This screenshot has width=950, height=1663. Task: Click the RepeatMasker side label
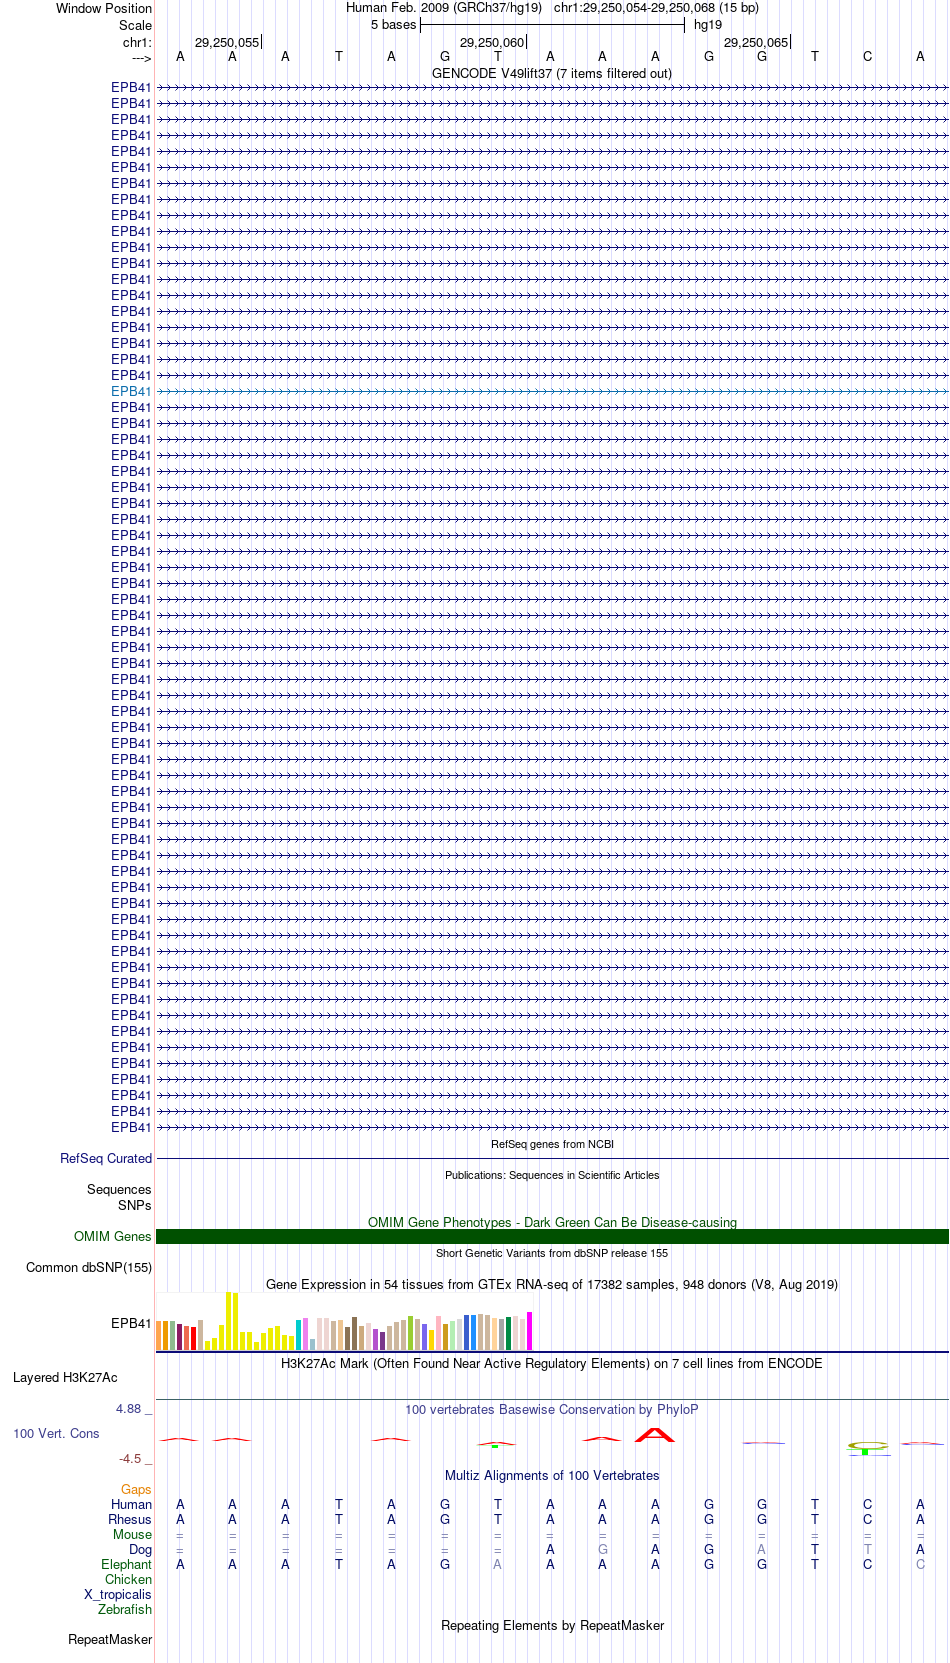(x=110, y=1639)
